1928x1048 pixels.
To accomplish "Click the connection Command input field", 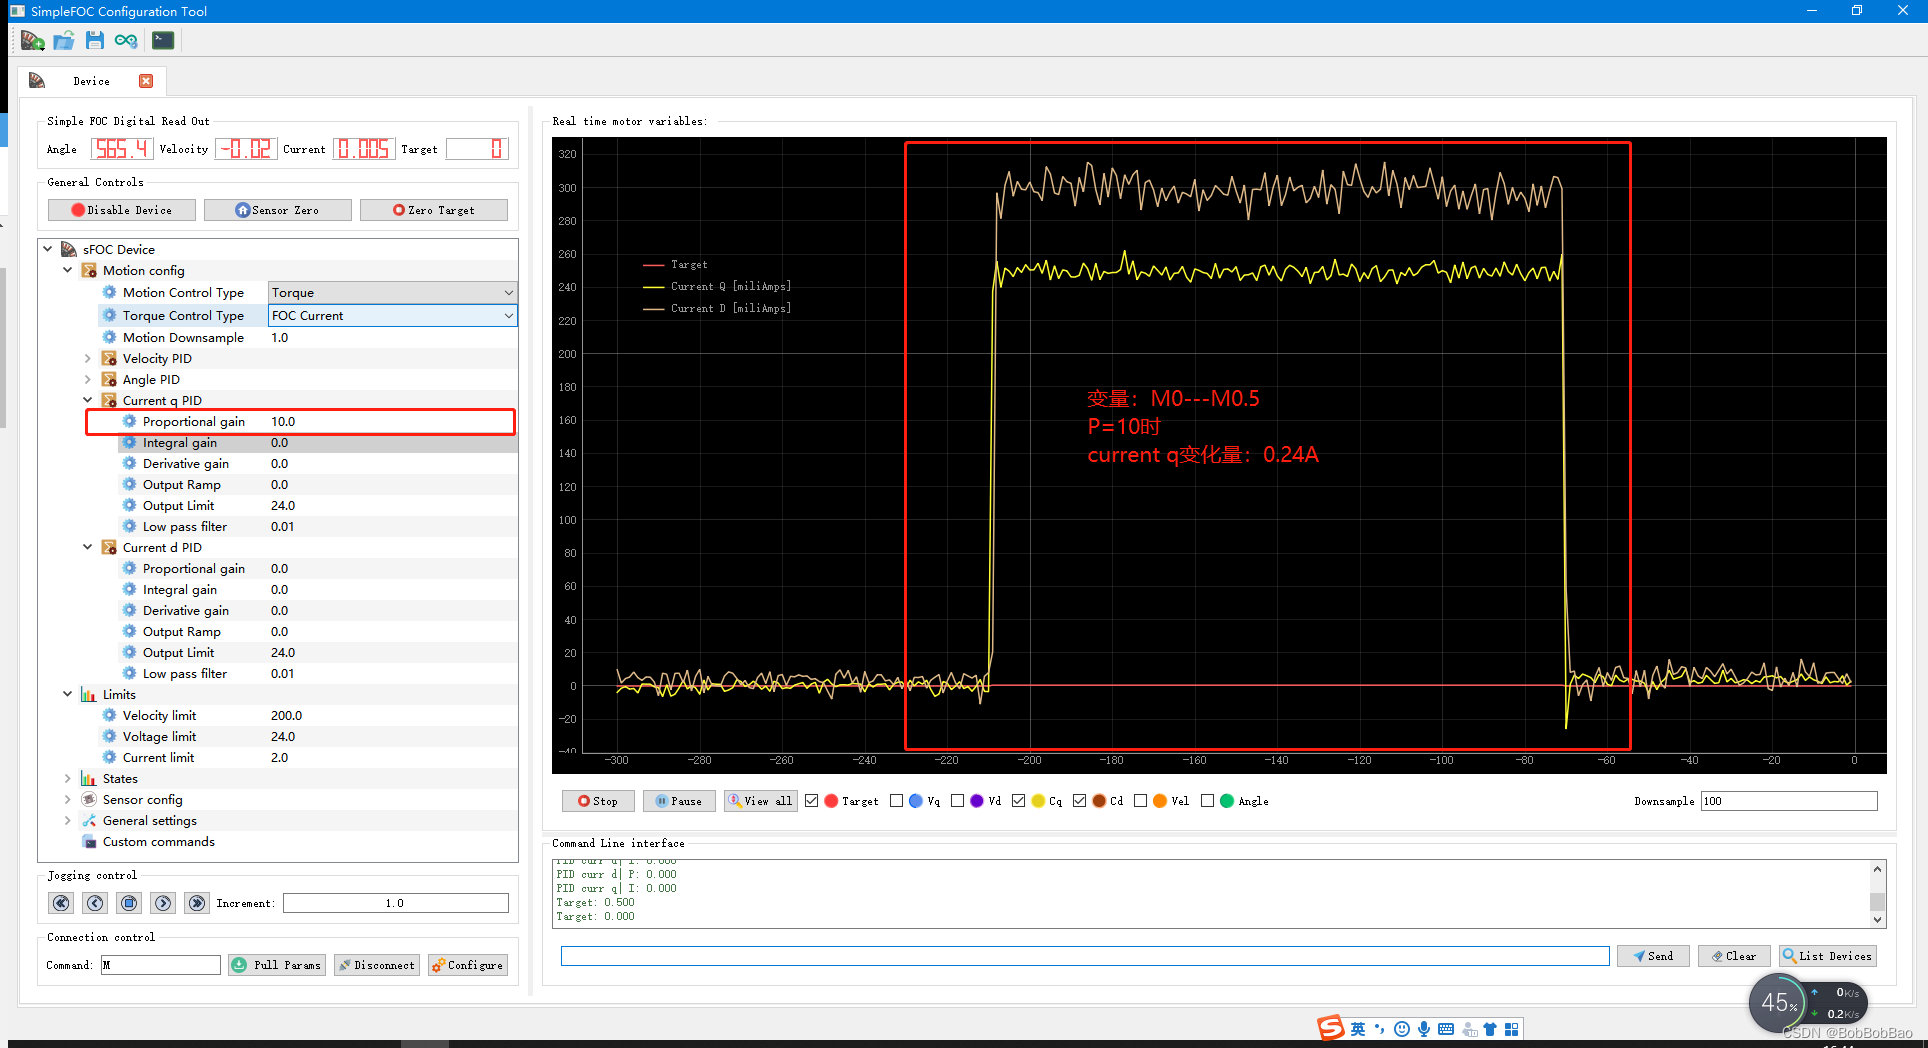I will point(160,965).
